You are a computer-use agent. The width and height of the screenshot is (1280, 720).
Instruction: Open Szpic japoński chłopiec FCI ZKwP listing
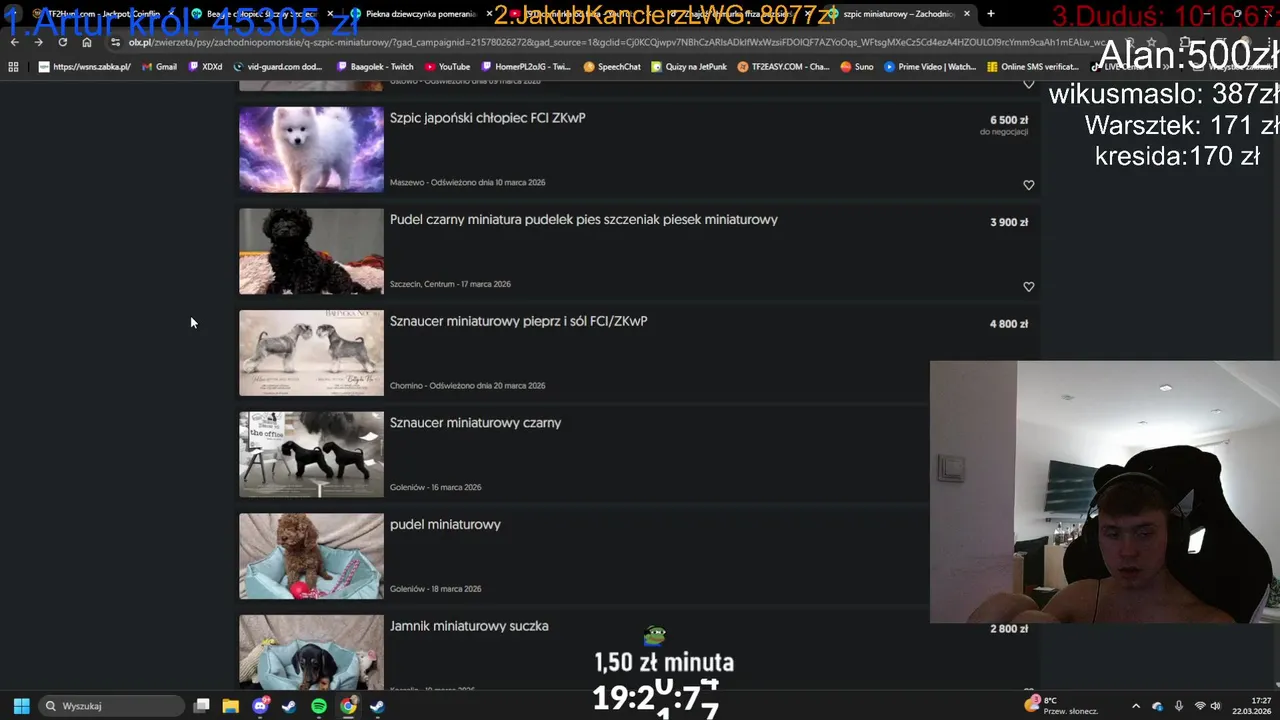click(x=487, y=118)
